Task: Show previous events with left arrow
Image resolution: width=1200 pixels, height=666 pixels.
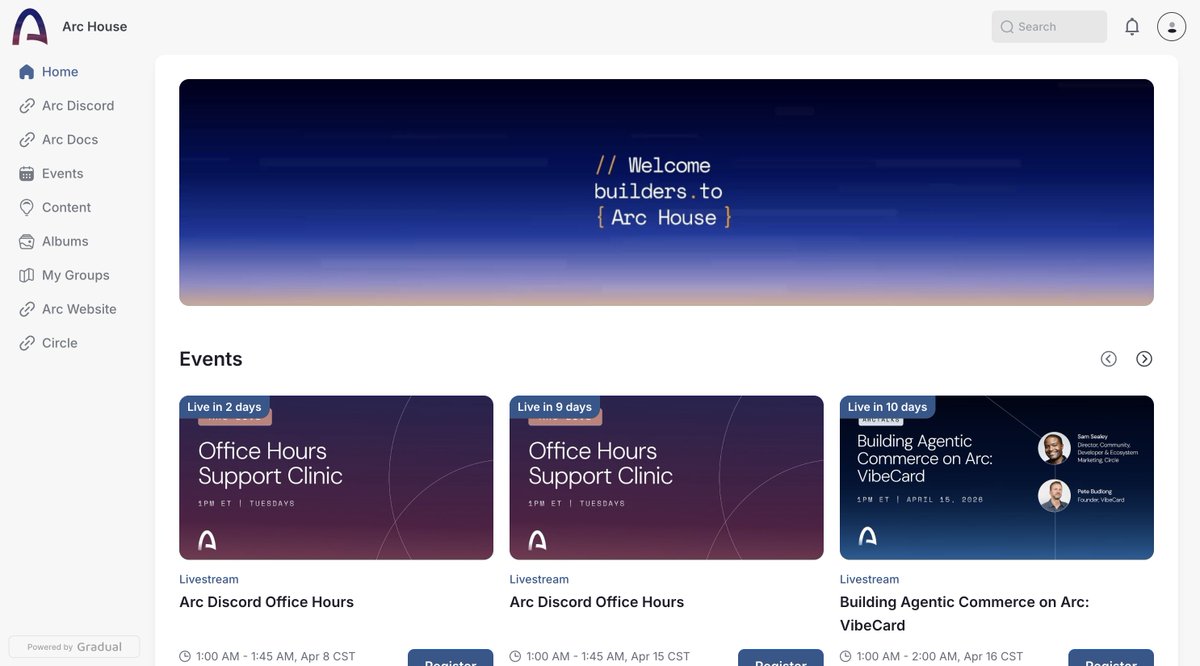Action: (x=1108, y=359)
